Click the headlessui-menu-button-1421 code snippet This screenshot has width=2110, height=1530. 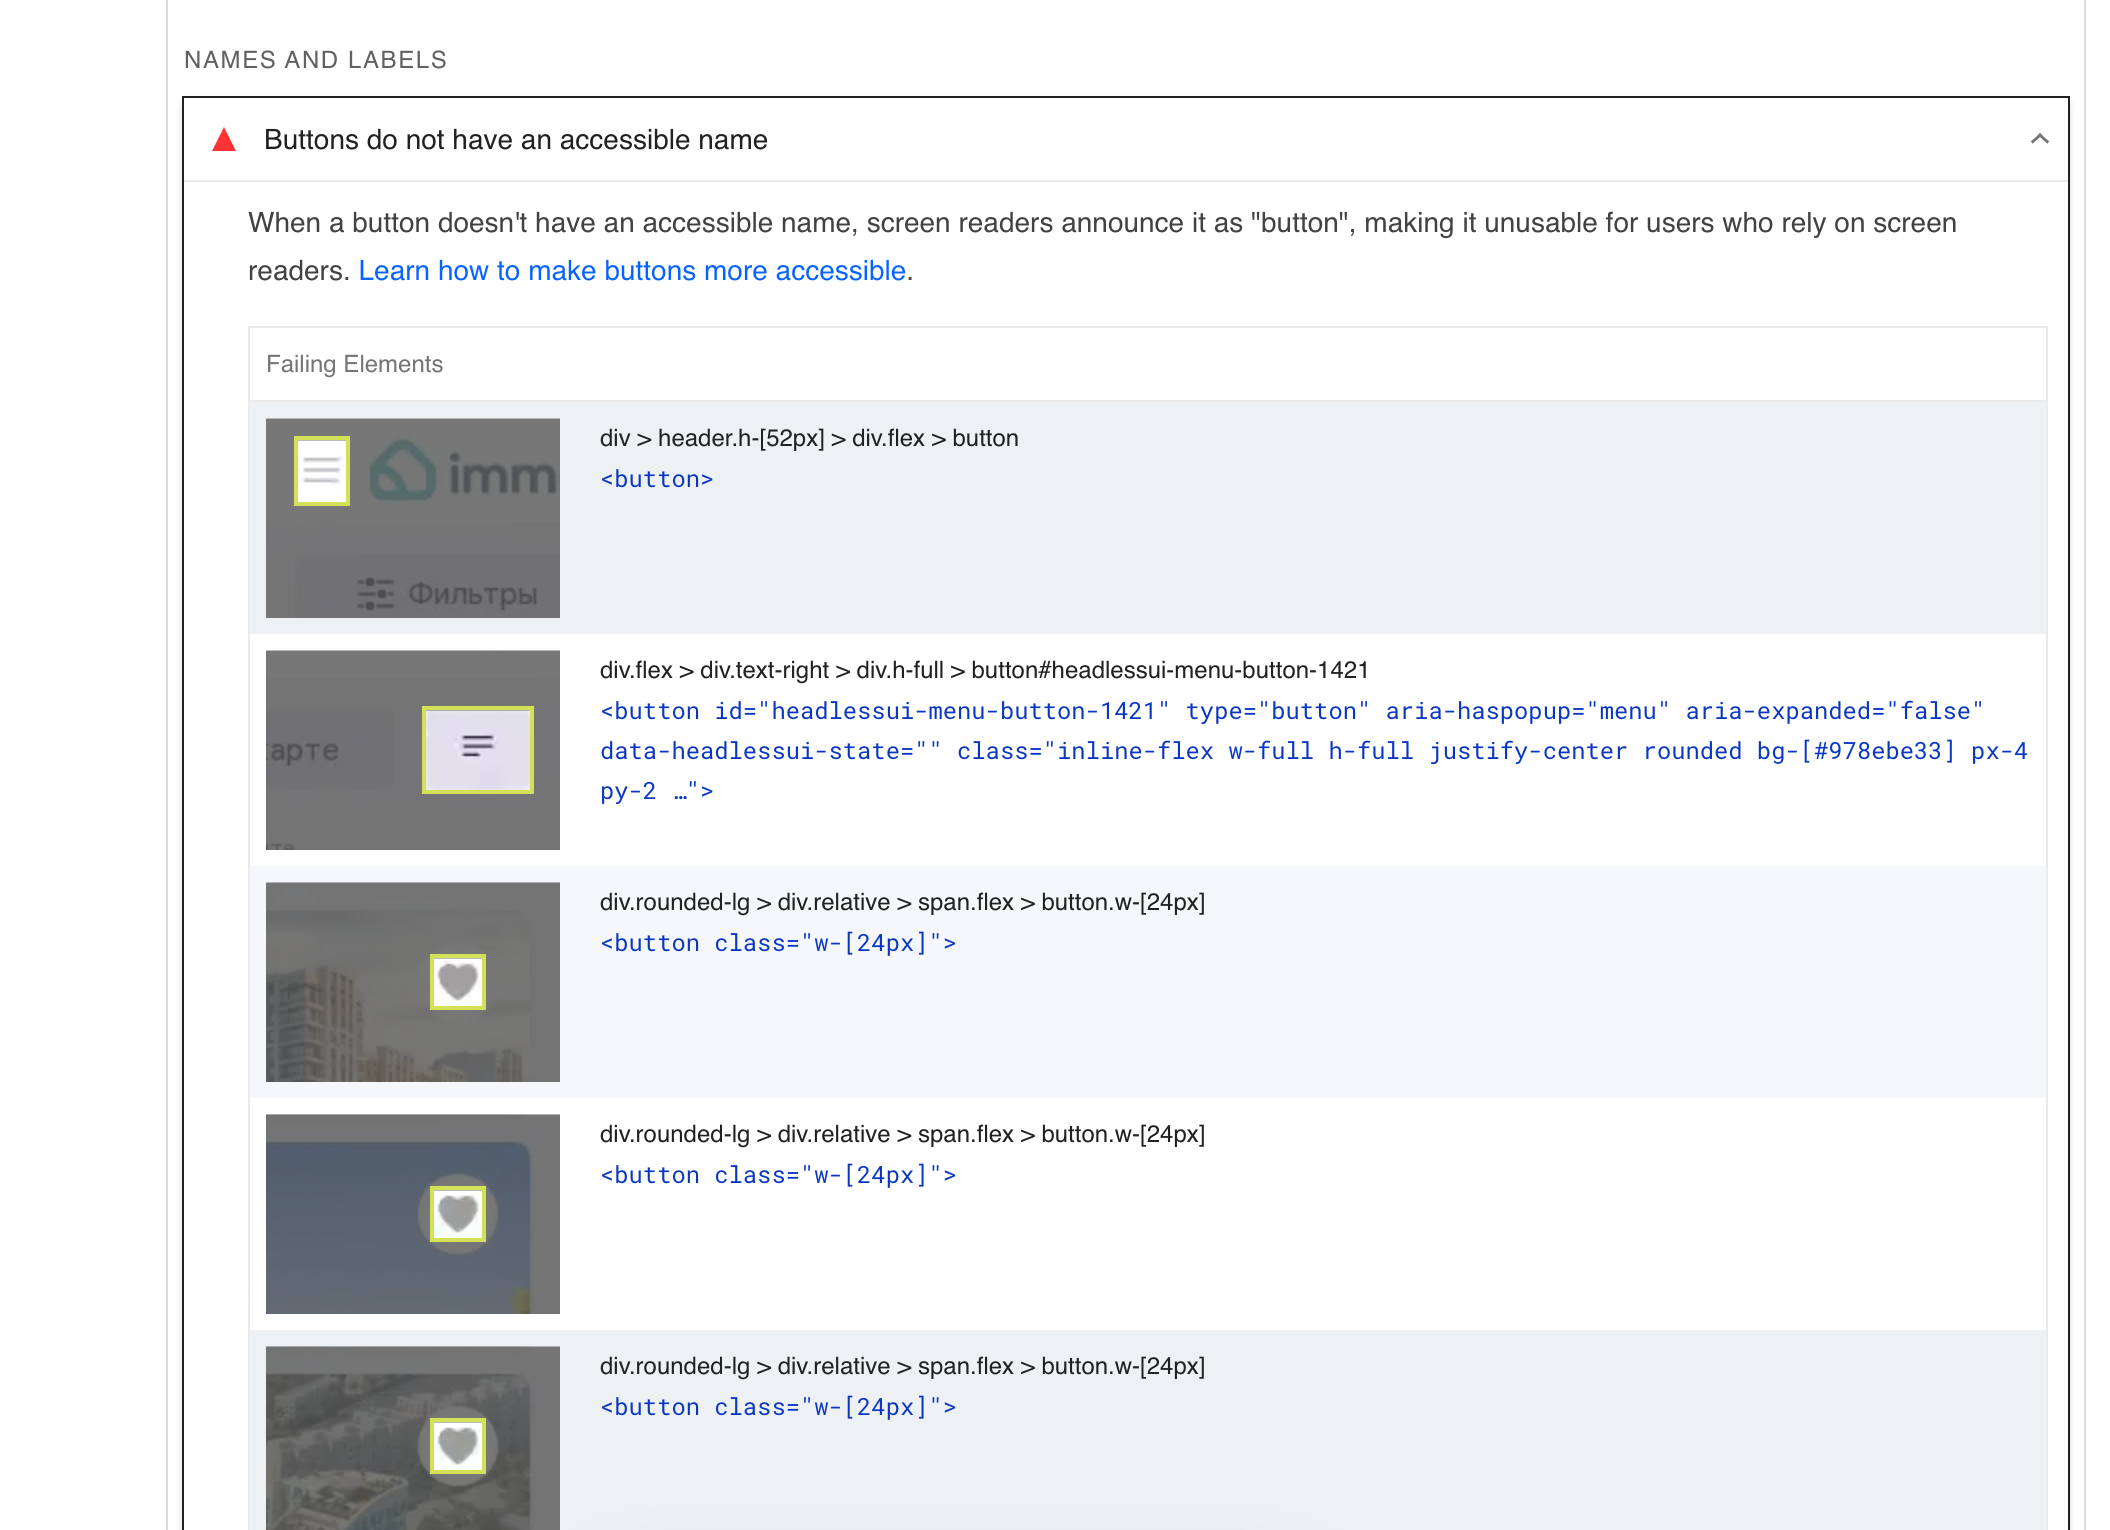tap(1290, 751)
